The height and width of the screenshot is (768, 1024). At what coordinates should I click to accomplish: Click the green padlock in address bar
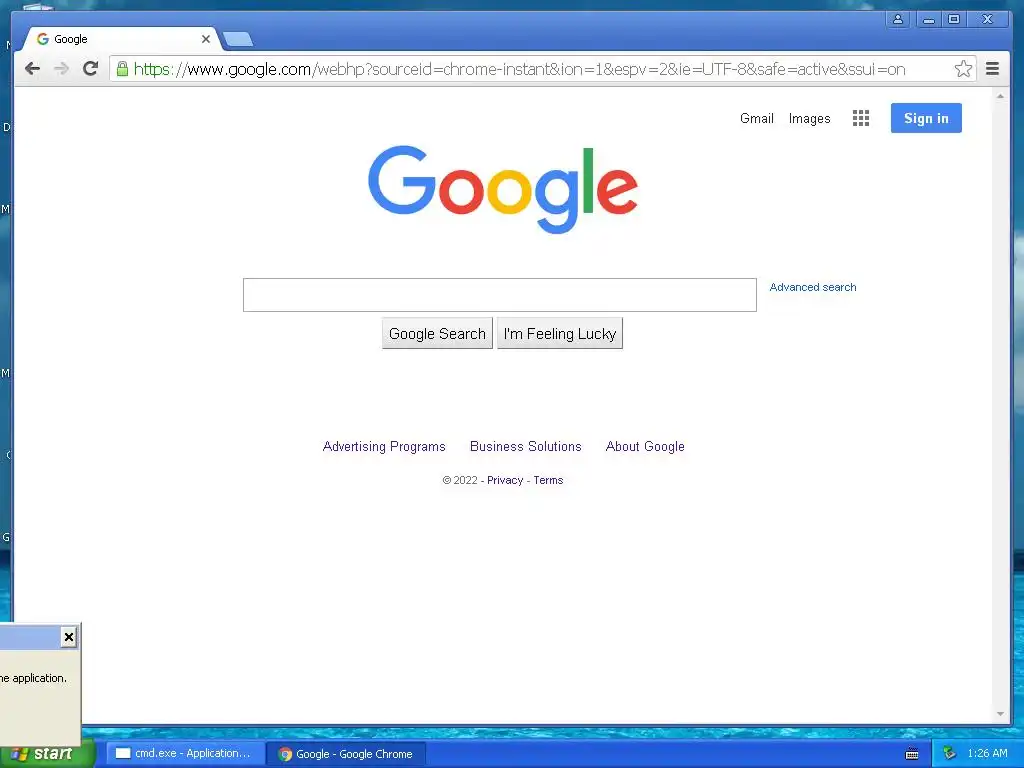[x=122, y=69]
